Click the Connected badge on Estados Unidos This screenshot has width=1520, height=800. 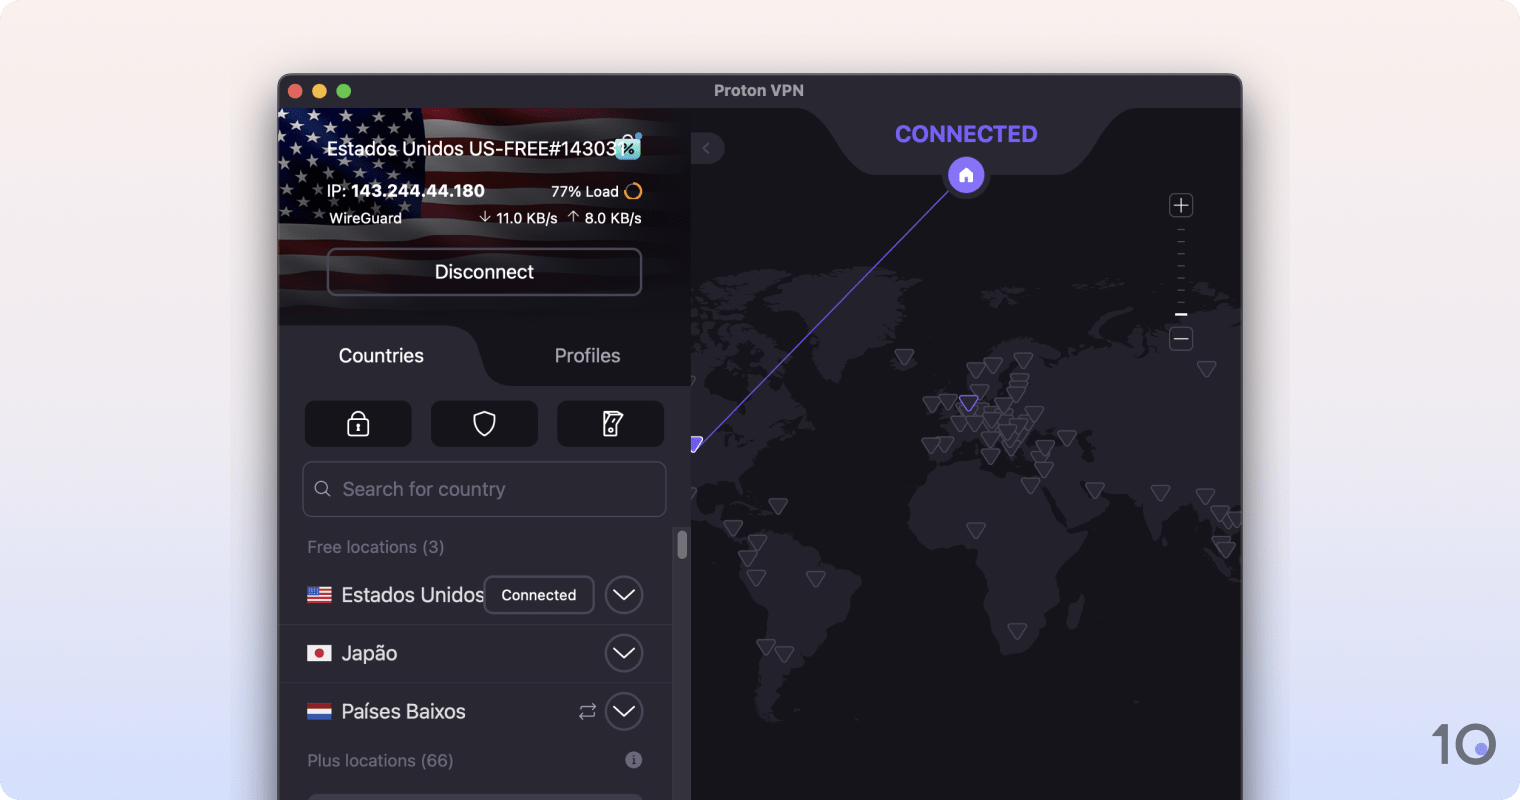point(538,594)
